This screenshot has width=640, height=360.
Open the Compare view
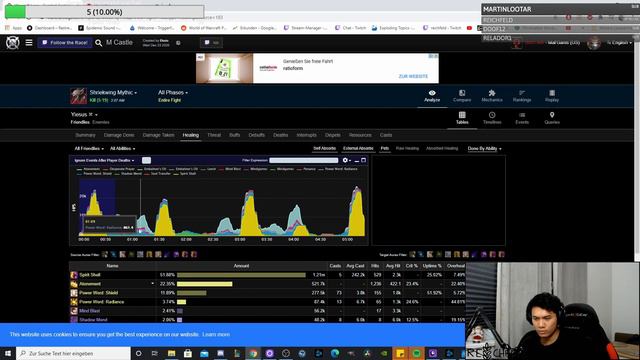pos(462,96)
